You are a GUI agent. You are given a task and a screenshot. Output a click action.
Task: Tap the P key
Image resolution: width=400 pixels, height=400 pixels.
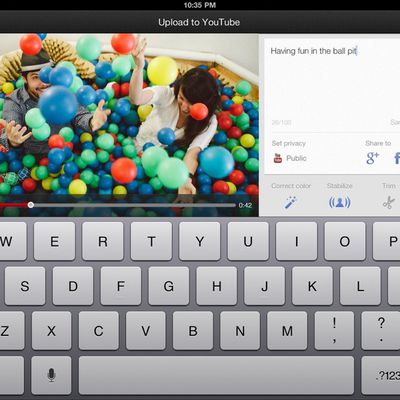387,241
